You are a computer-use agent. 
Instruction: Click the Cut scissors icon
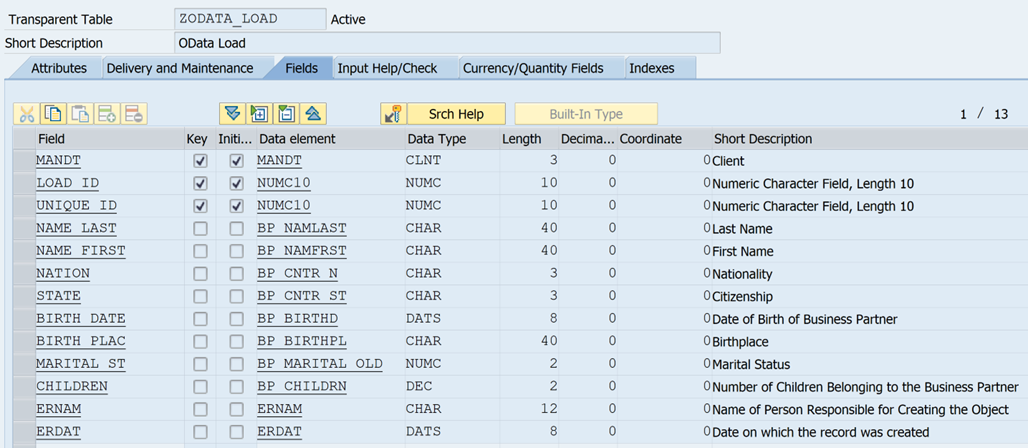tap(26, 114)
